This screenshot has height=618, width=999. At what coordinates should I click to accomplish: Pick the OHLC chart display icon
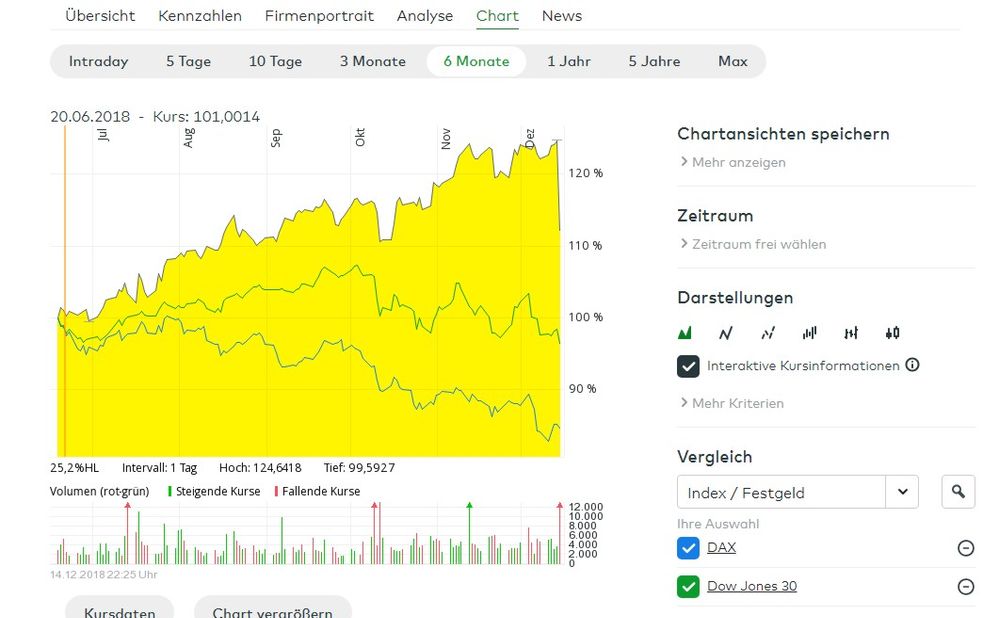(851, 333)
